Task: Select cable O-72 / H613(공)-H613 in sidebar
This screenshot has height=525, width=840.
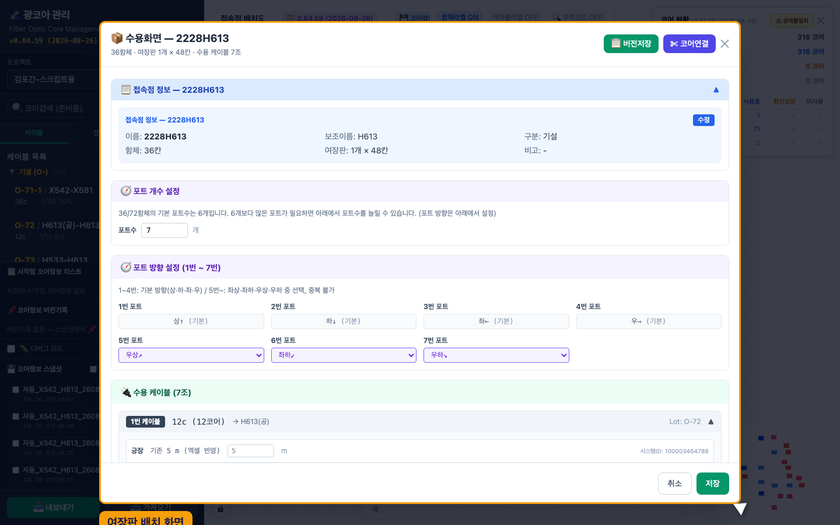Action: click(x=57, y=230)
